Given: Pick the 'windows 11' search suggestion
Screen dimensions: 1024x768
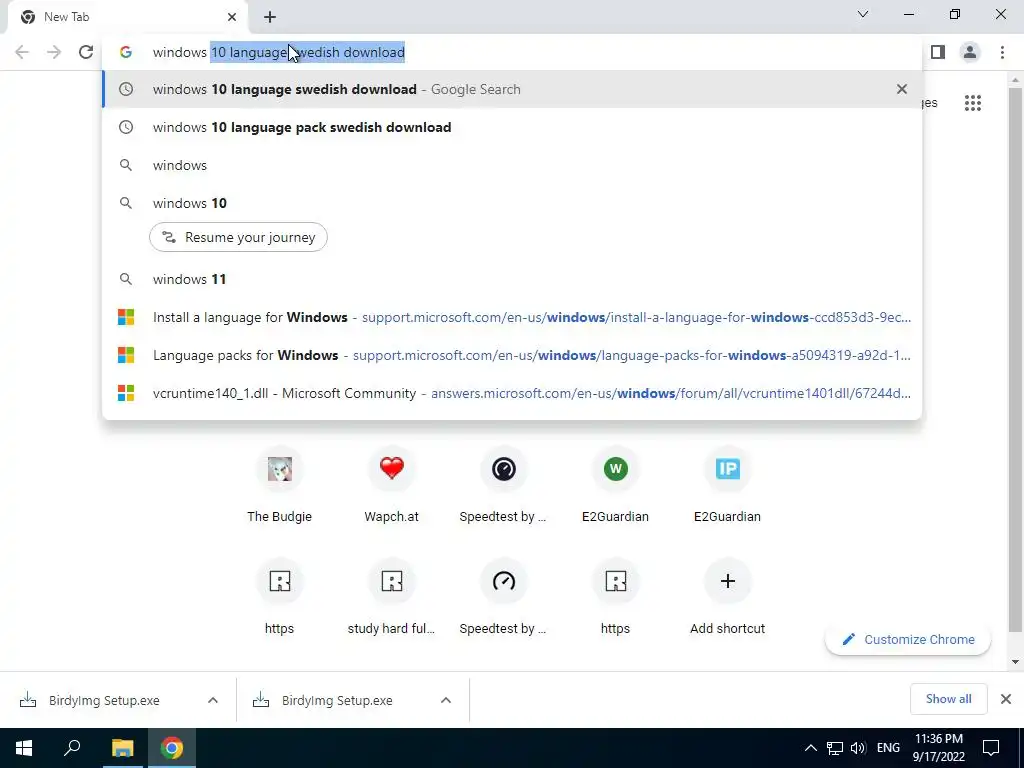Looking at the screenshot, I should click(x=512, y=280).
